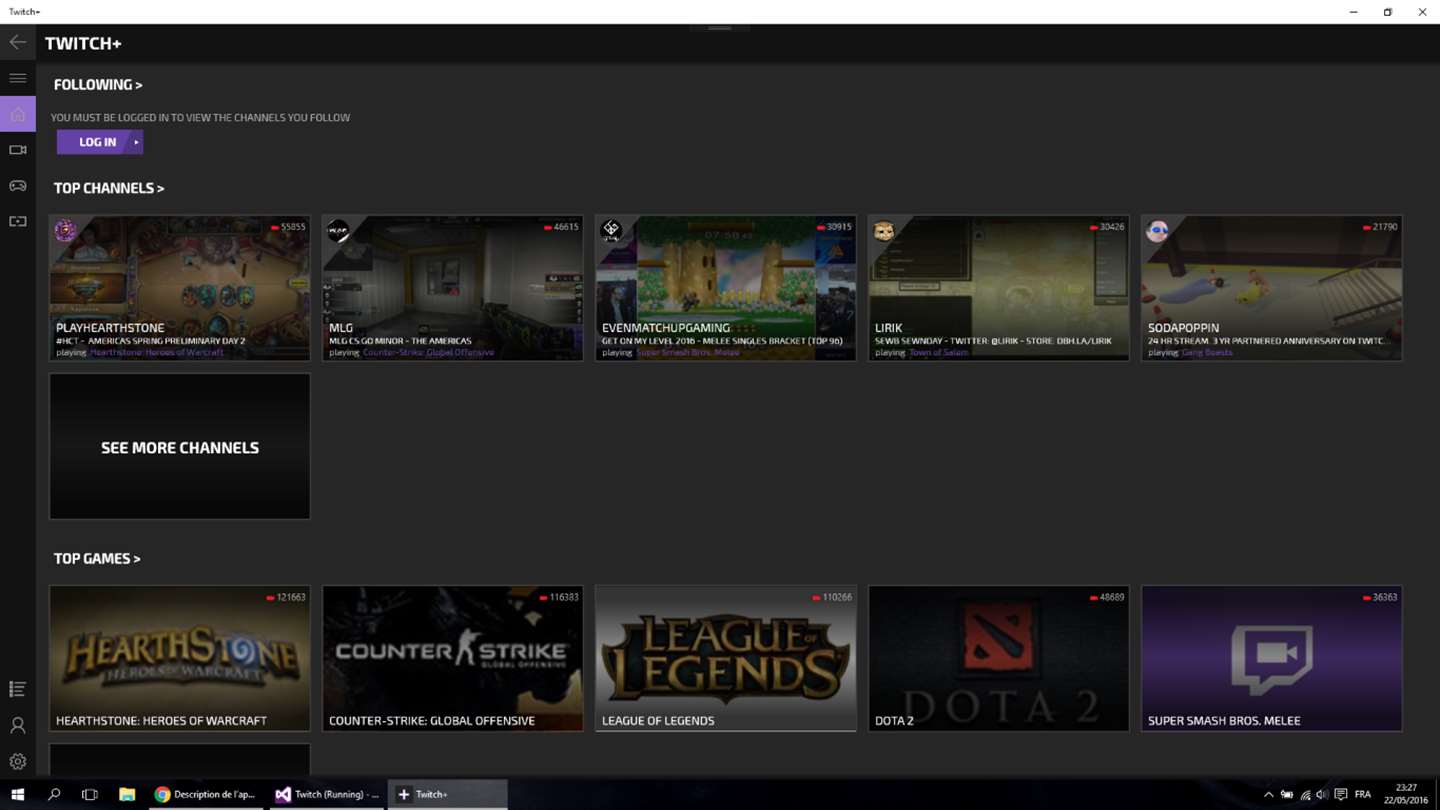Click the volume icon in tray
Image resolution: width=1440 pixels, height=810 pixels.
click(1322, 795)
